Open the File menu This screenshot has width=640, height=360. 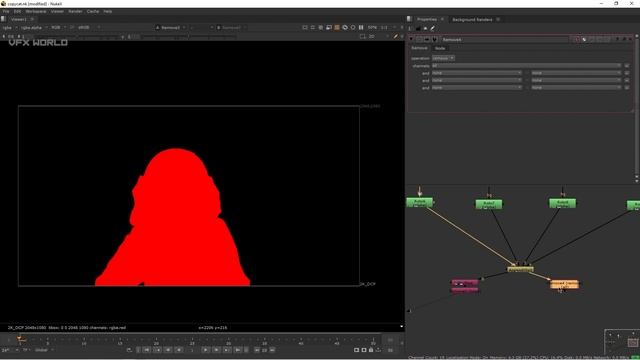tap(5, 11)
